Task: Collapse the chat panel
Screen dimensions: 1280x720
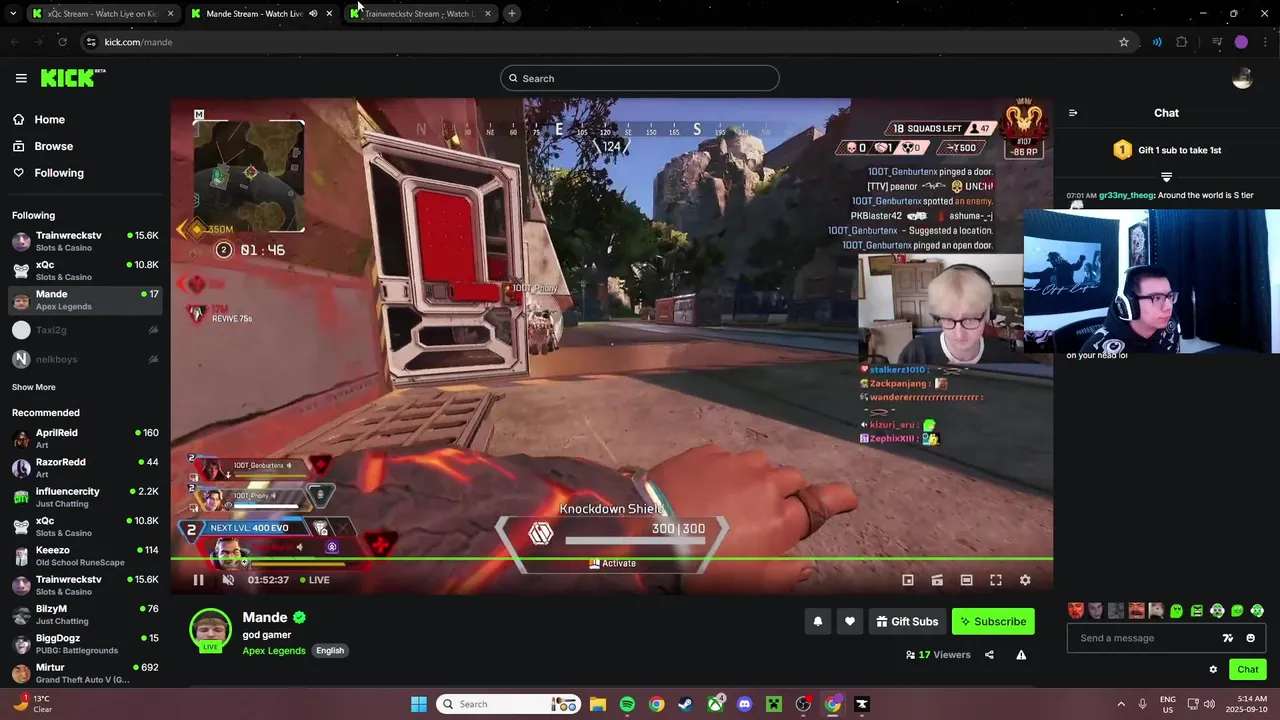Action: pos(1073,113)
